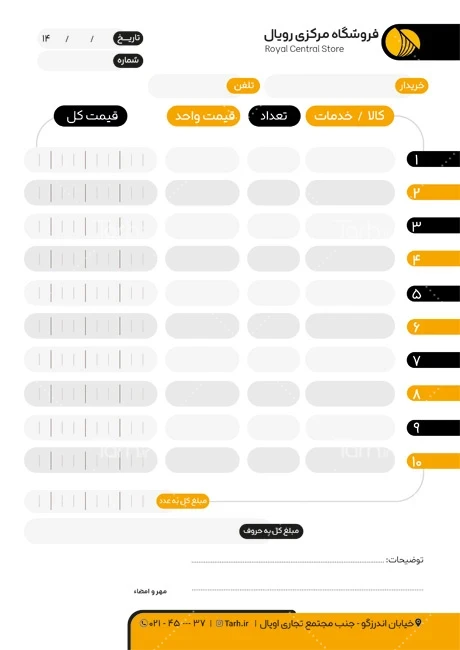Click the yellow Royal Central Store logo
Viewport: 460px width, 650px height.
click(400, 42)
